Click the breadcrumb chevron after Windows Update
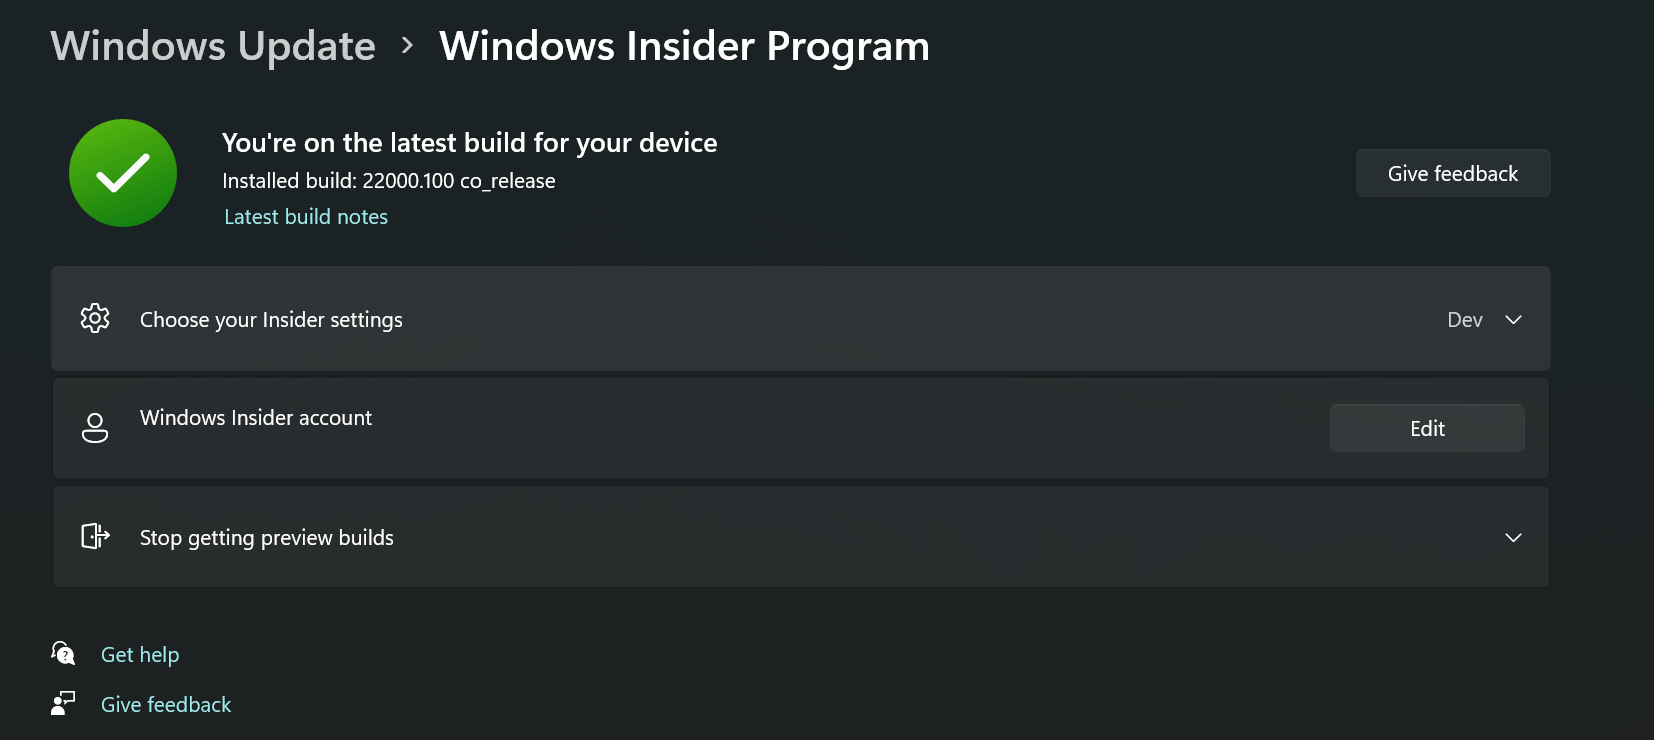The image size is (1654, 740). click(407, 46)
